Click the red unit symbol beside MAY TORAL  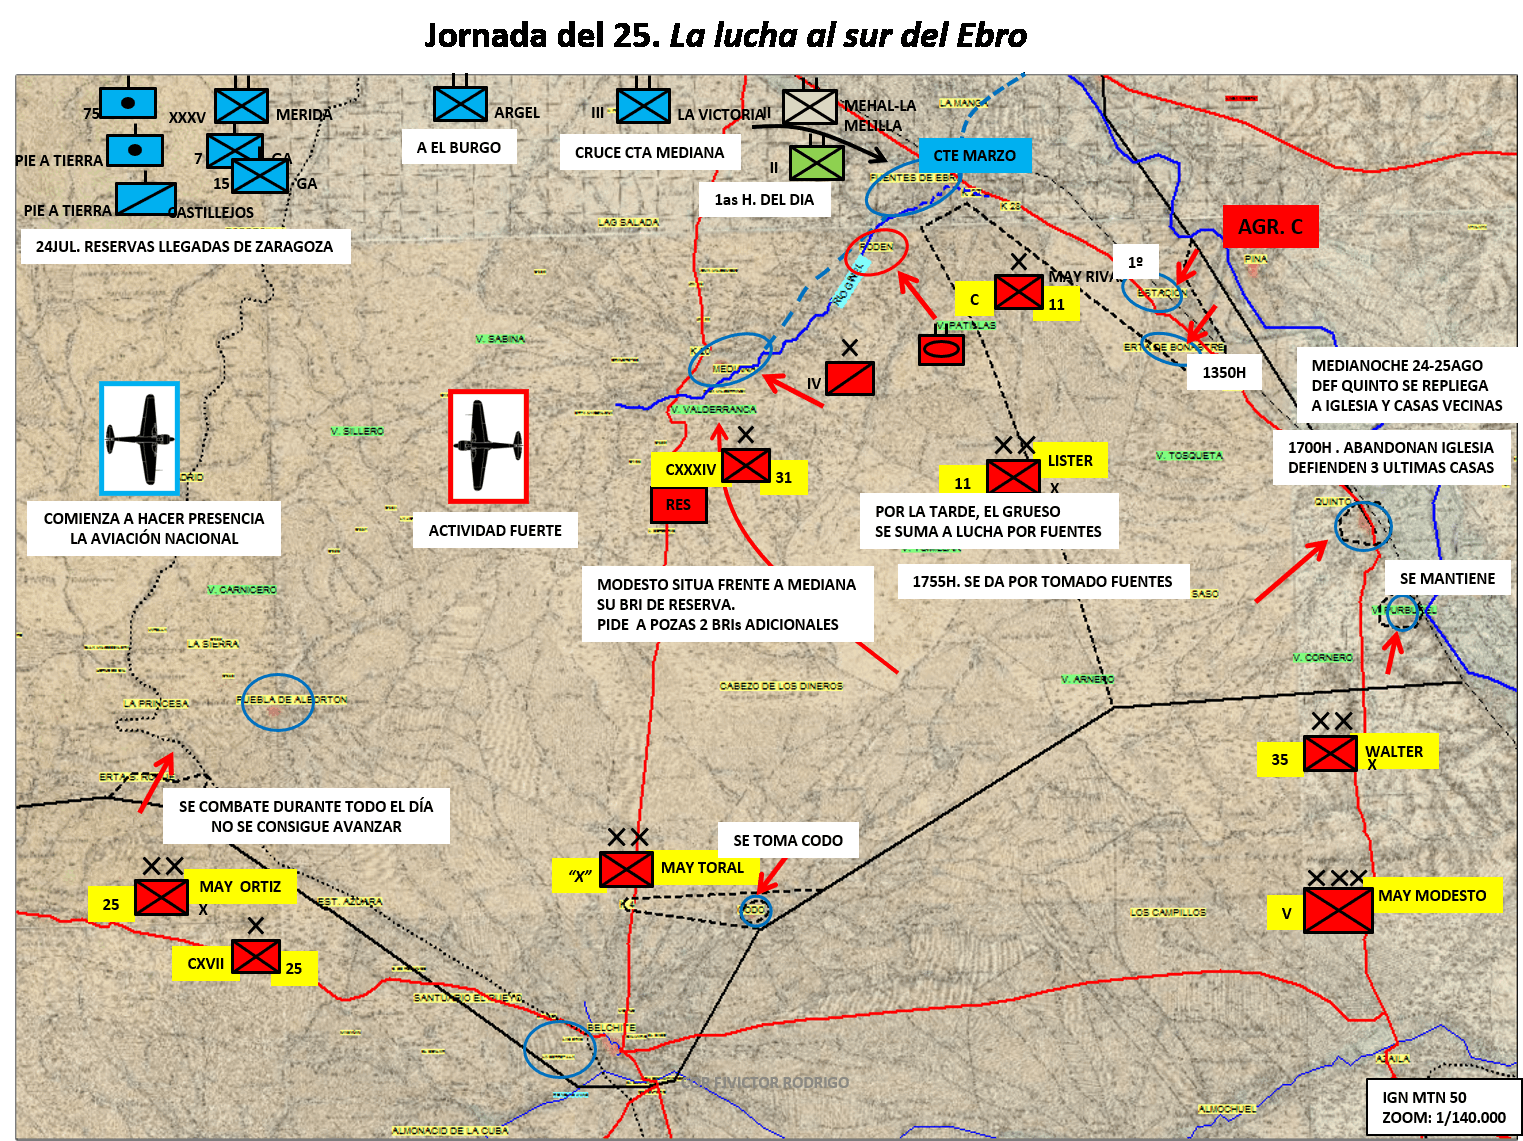click(x=626, y=869)
